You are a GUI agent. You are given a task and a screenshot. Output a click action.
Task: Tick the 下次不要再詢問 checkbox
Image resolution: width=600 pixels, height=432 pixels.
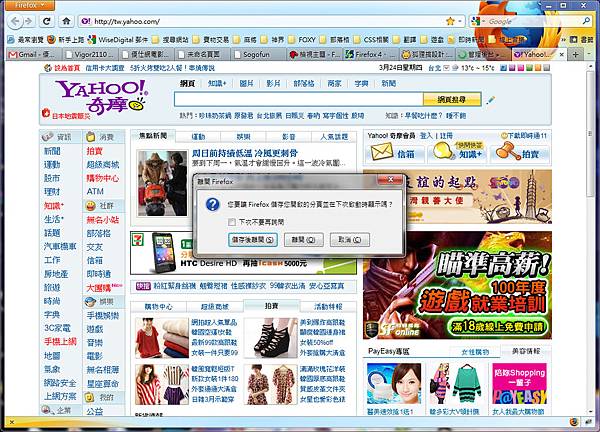click(232, 222)
